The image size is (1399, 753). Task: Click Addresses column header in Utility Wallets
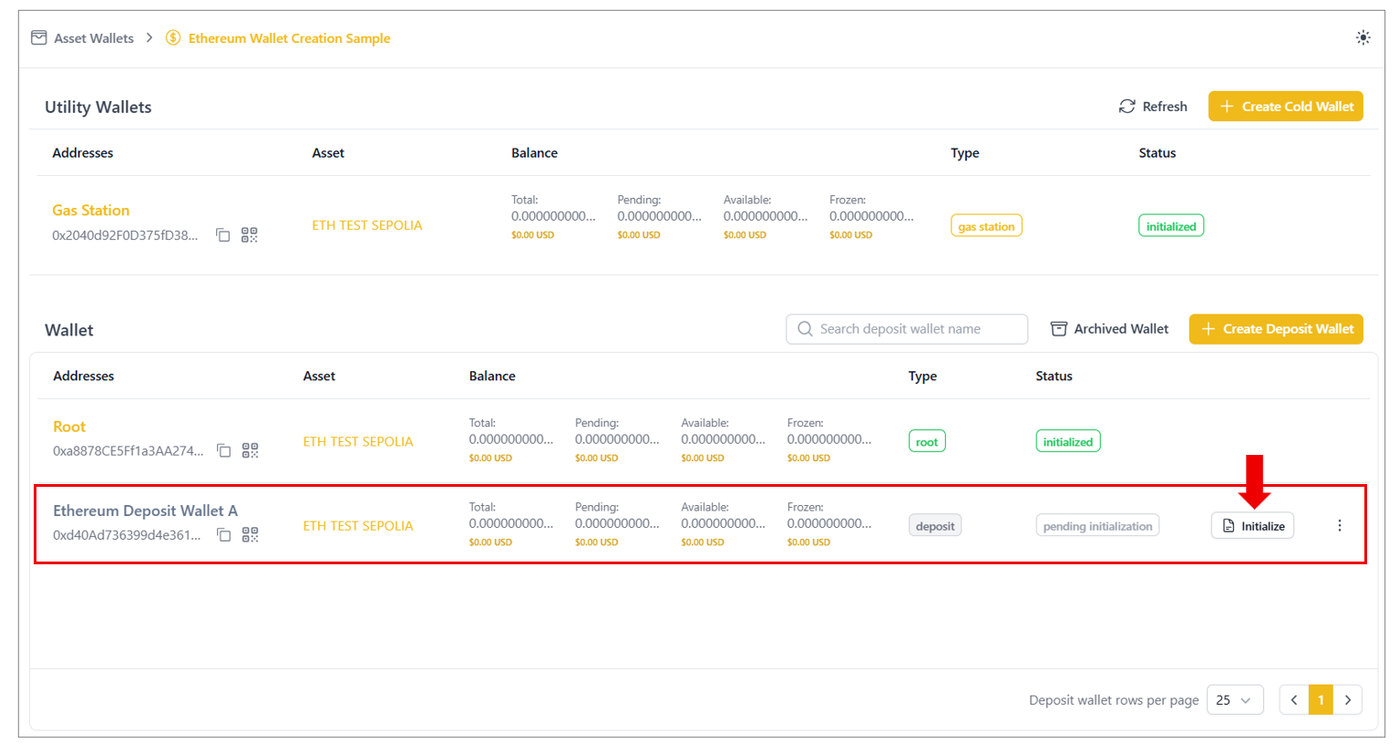[83, 153]
